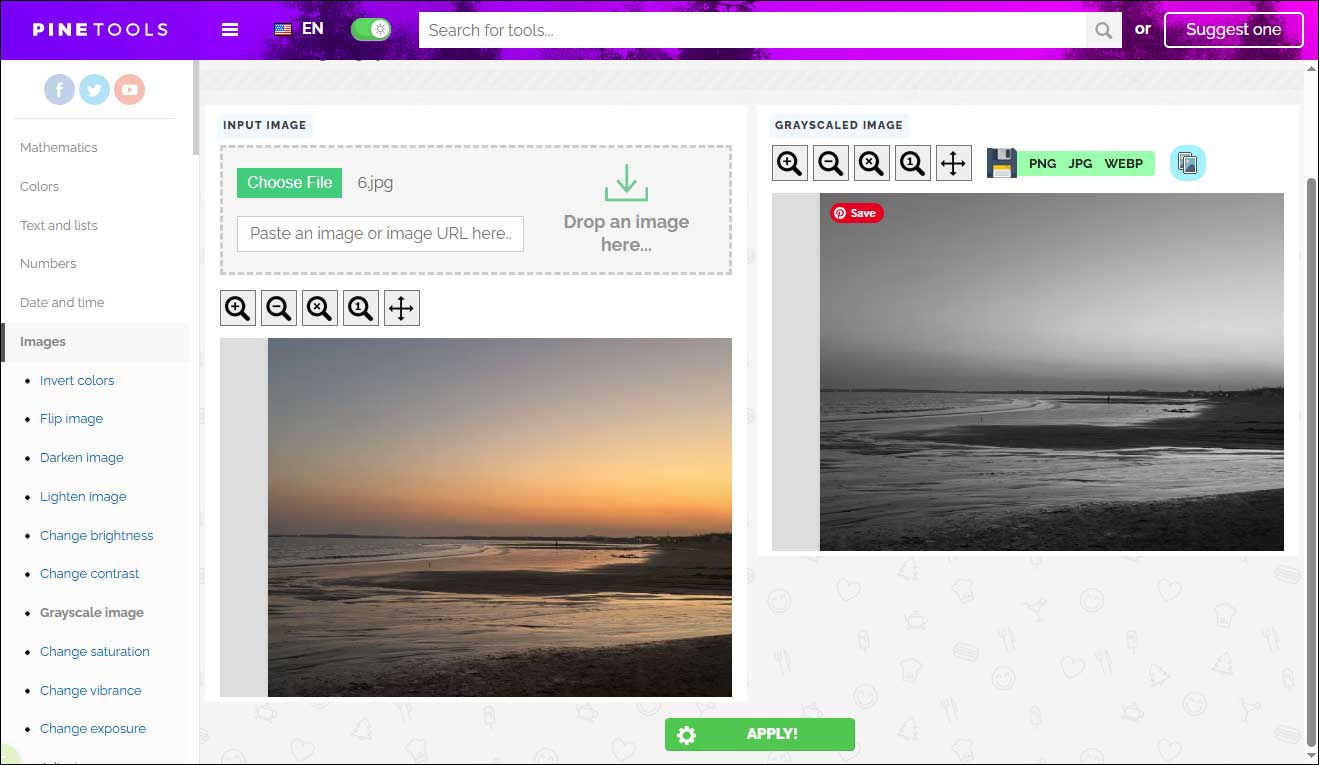The width and height of the screenshot is (1319, 765).
Task: Click the Pinterest Save badge on the result
Action: 856,212
